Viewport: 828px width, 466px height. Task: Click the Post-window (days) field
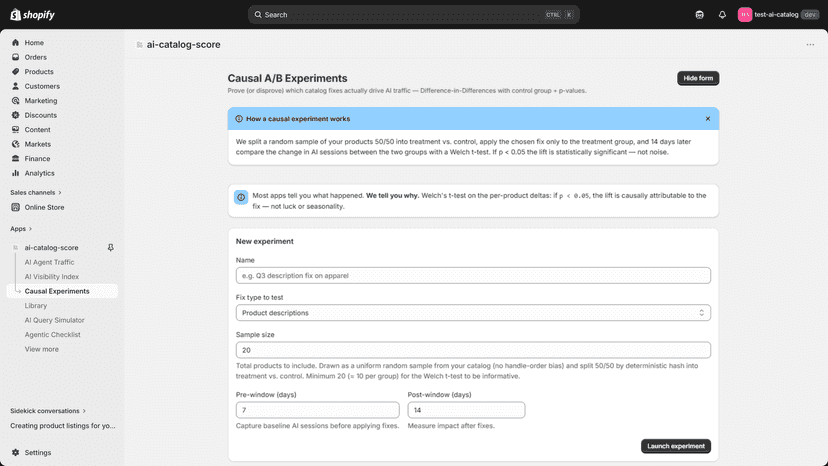466,410
